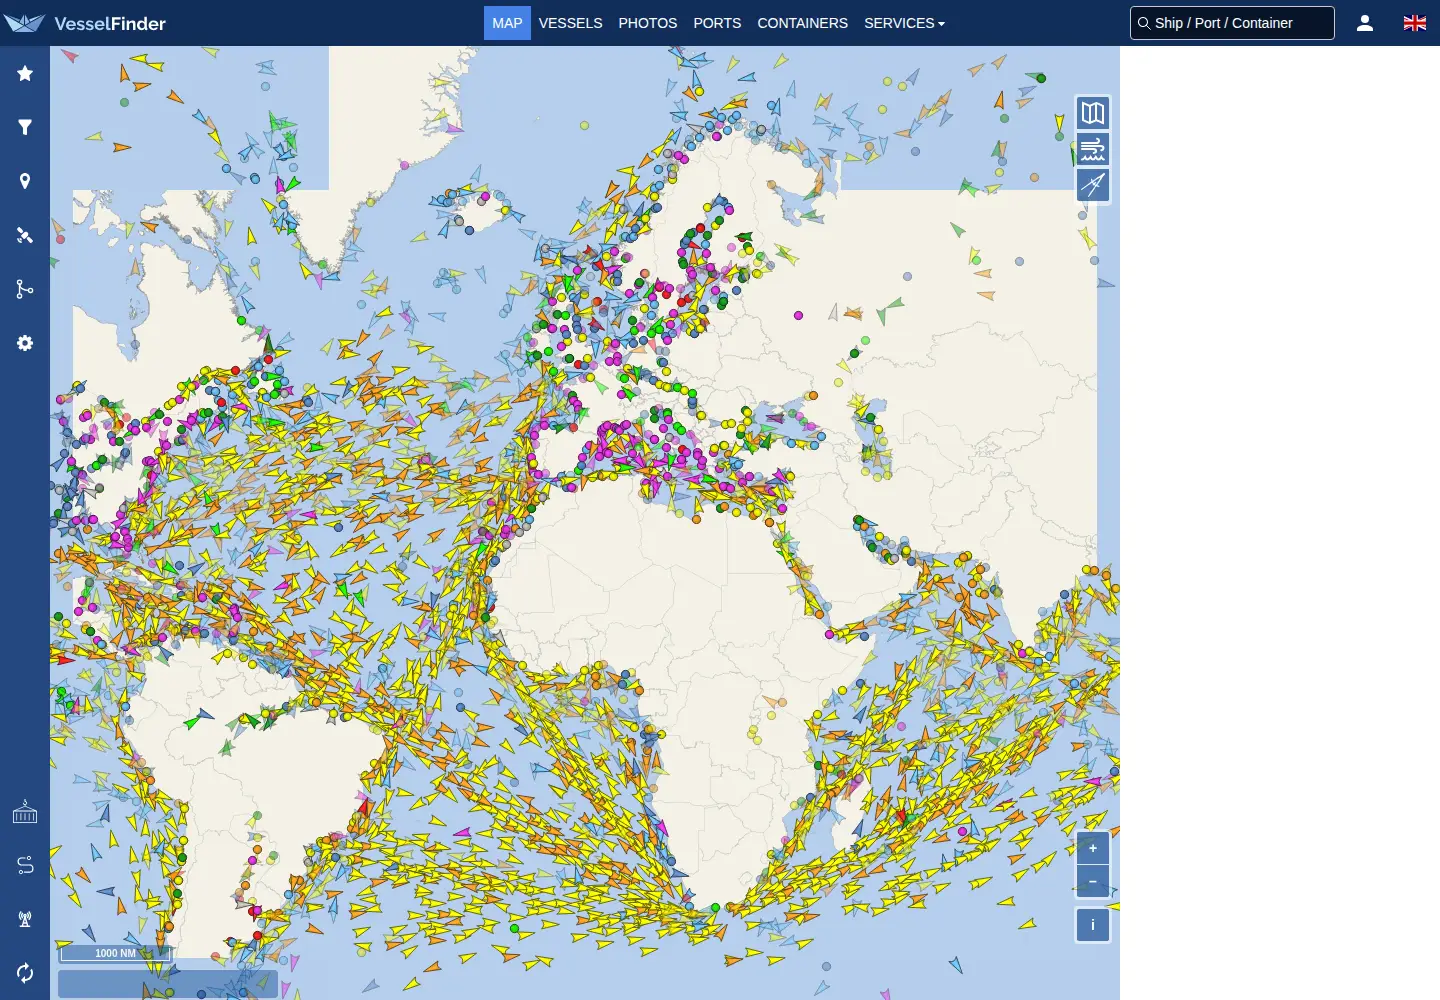The image size is (1440, 1000).
Task: Click the antenna station icon
Action: [x=25, y=919]
